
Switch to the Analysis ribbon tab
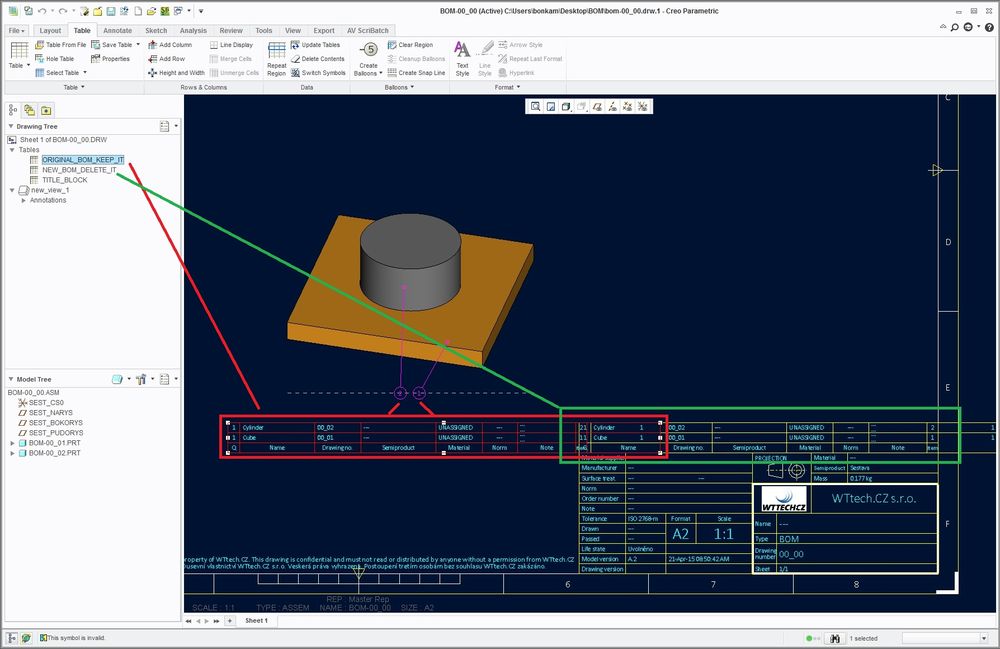[x=193, y=31]
